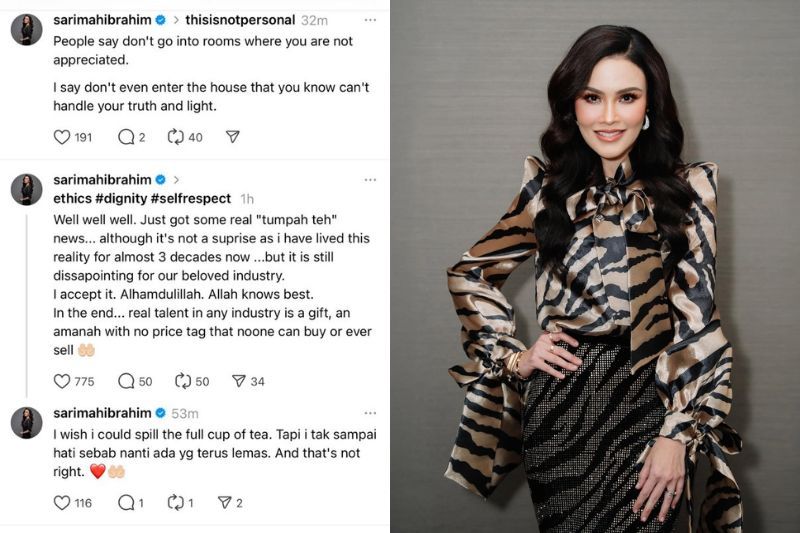Viewport: 800px width, 533px height.
Task: Share the post with 34 shares
Action: coord(239,380)
